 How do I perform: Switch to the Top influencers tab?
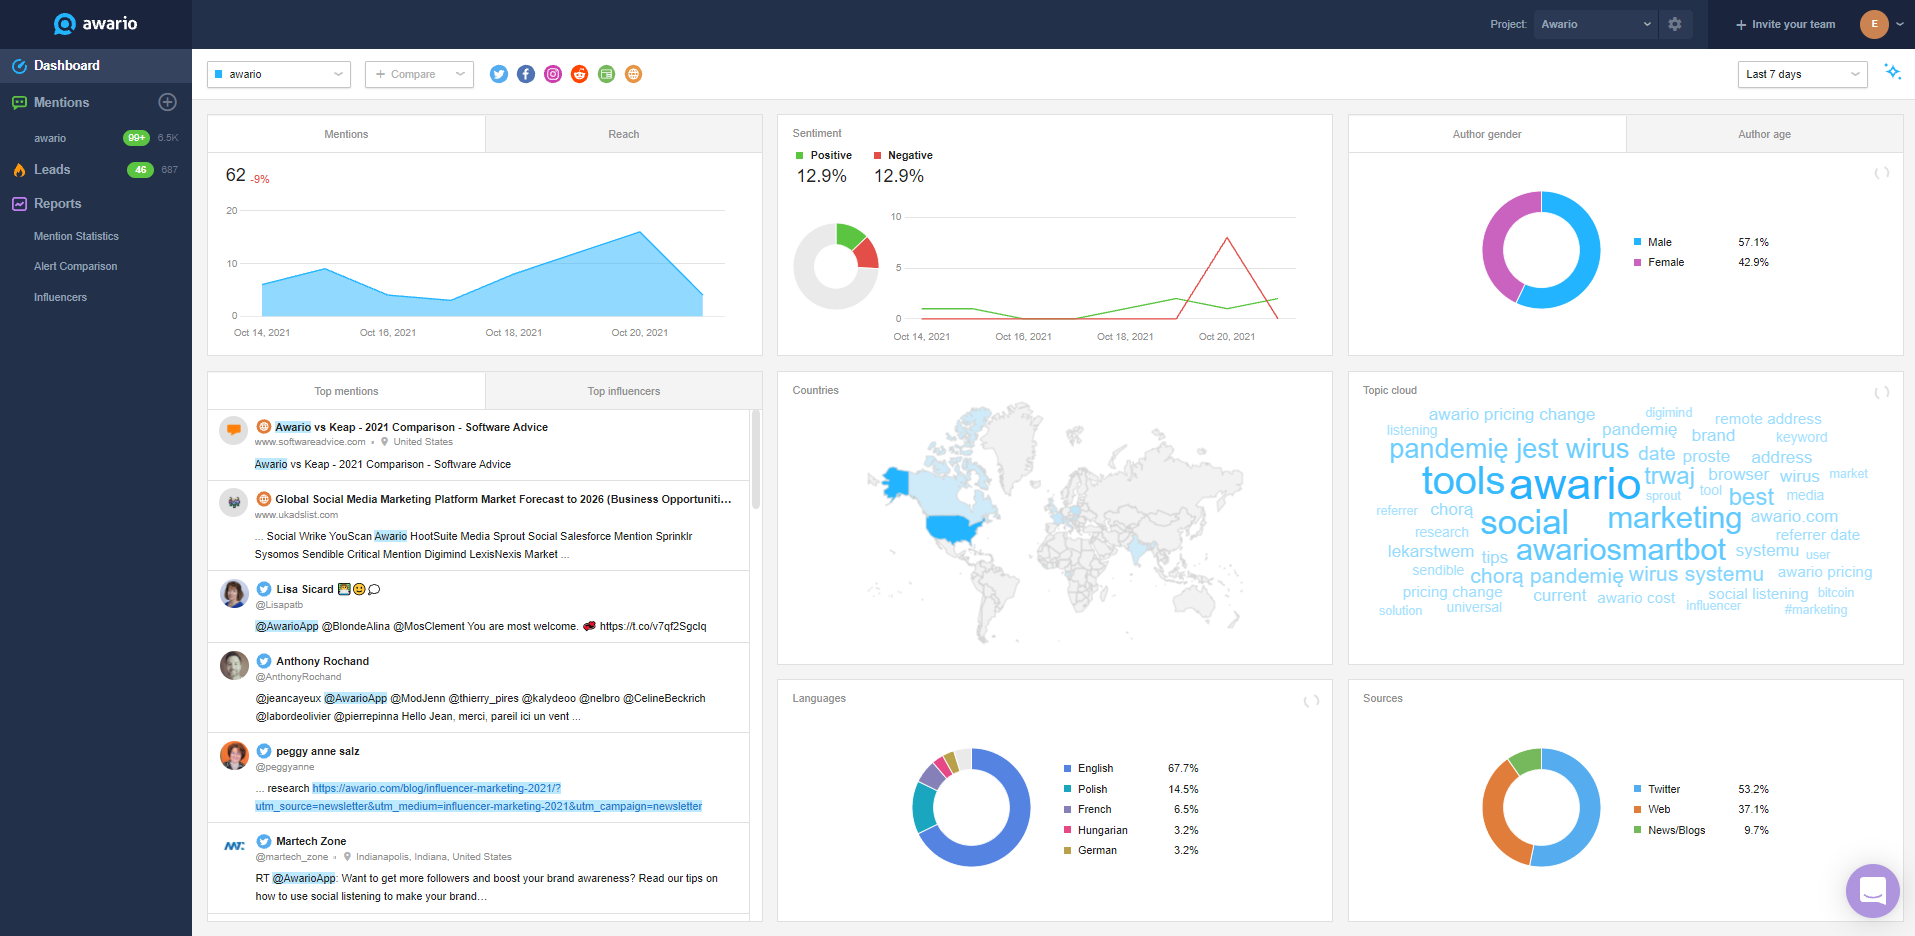coord(624,391)
